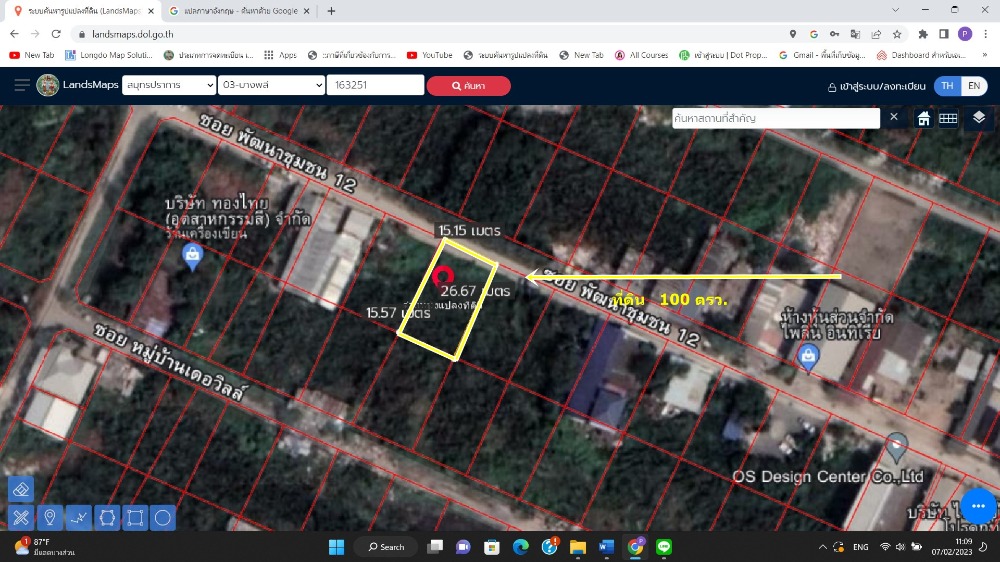Select the rectangle drawing tool
1000x562 pixels.
pos(135,517)
